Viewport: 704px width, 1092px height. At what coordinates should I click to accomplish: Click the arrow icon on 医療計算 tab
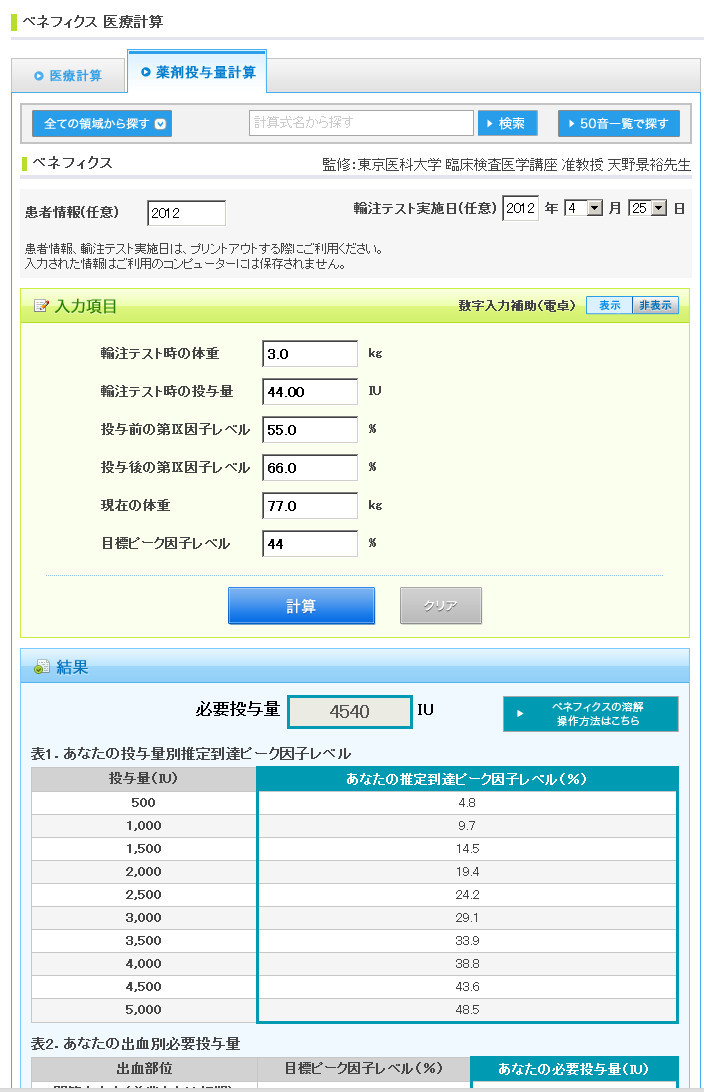pos(39,76)
